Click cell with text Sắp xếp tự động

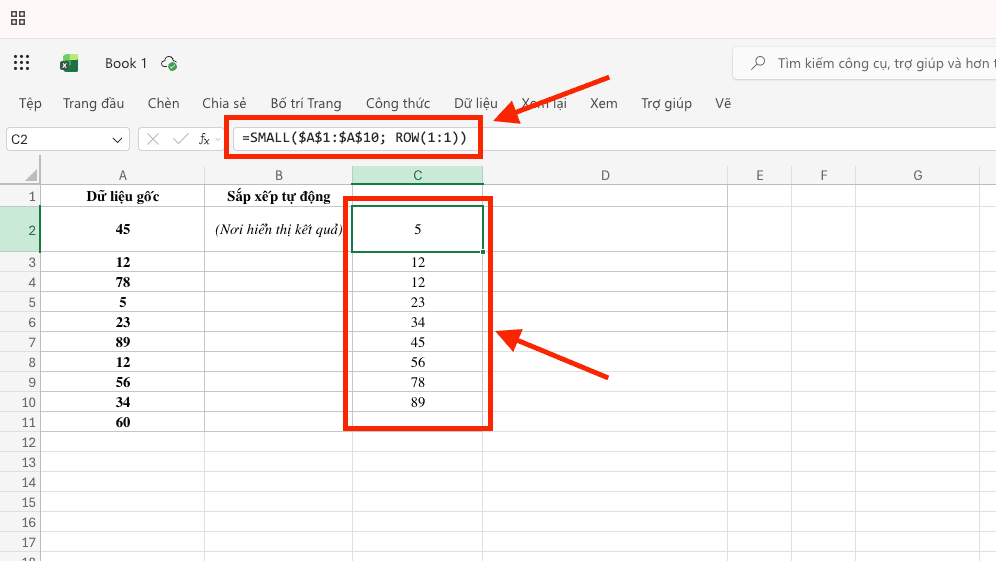pos(278,196)
